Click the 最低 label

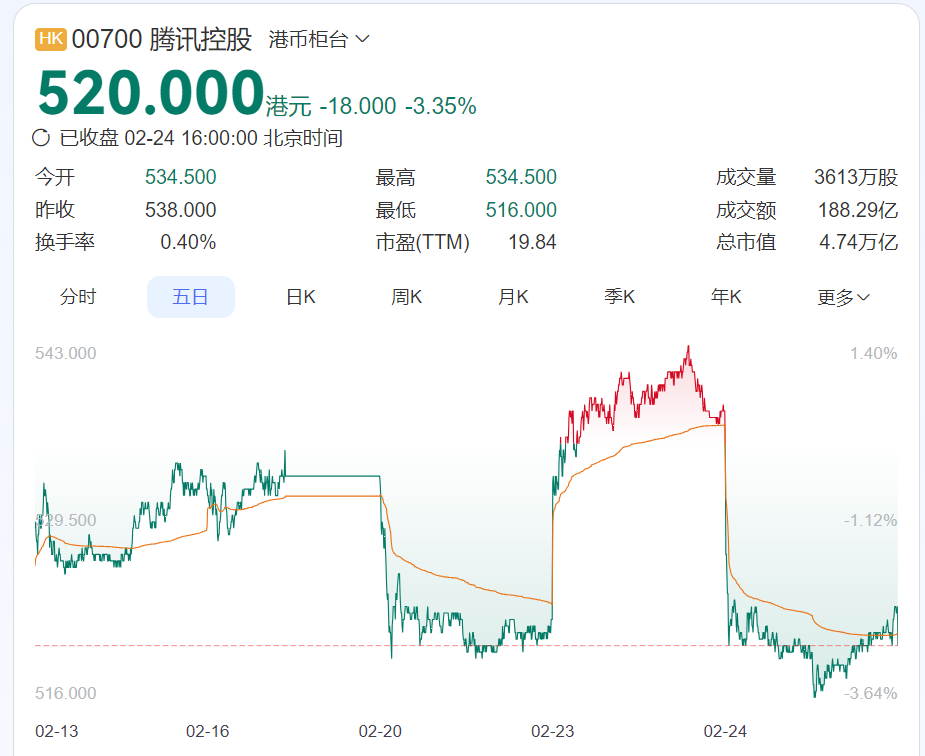coord(395,210)
